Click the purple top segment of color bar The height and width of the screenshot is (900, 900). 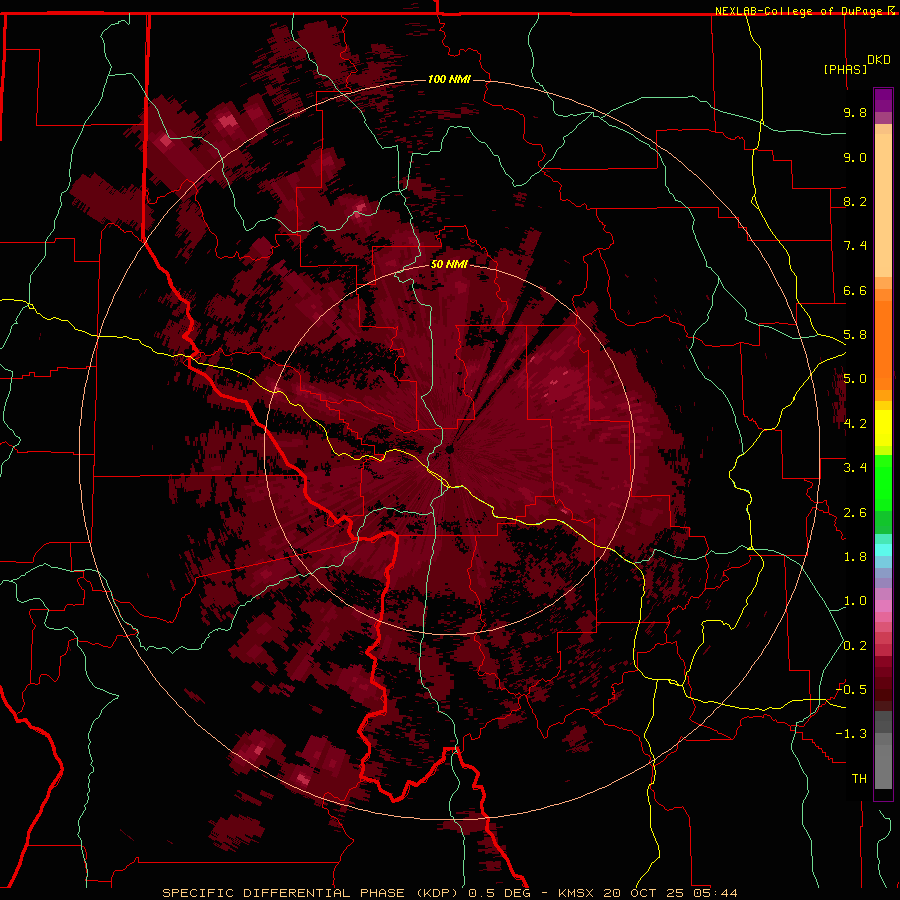[x=883, y=100]
